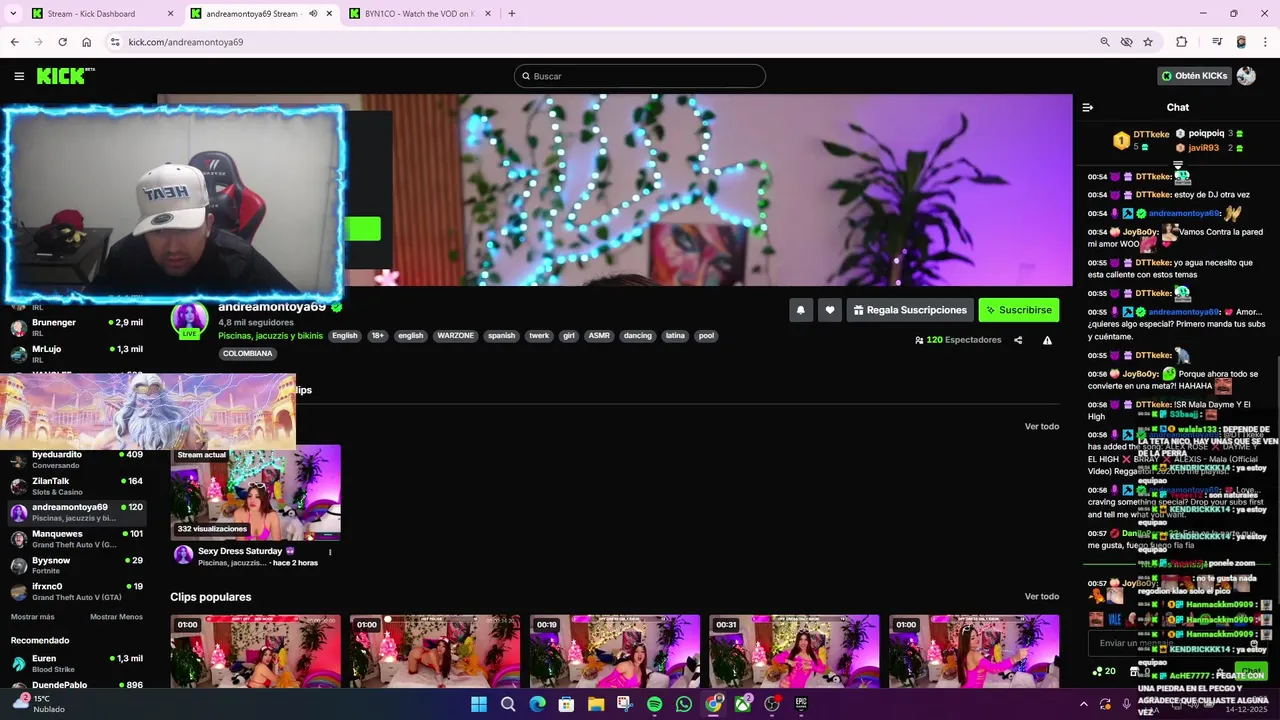Open WhatsApp from the taskbar
The image size is (1280, 720).
[684, 704]
